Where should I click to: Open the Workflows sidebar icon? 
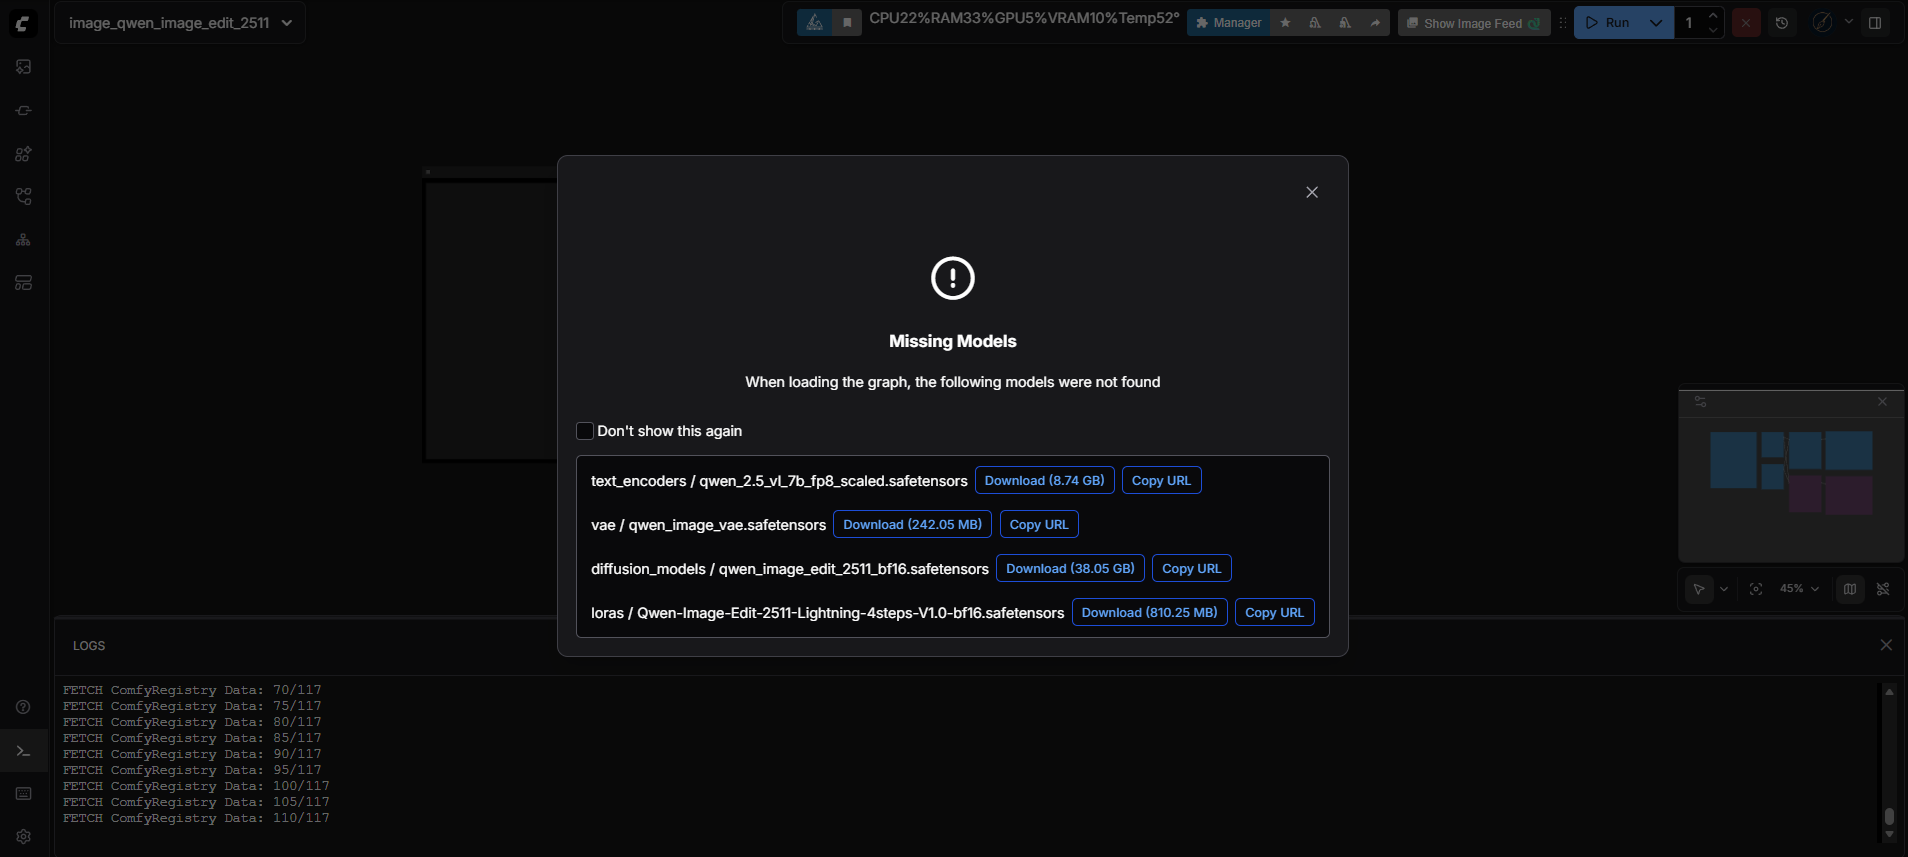coord(23,196)
